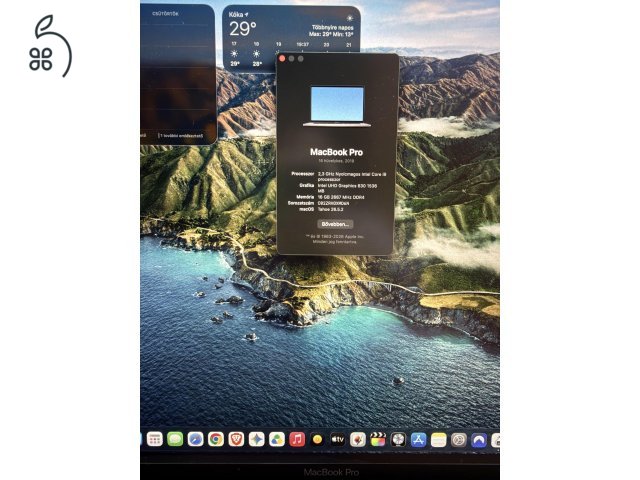Click the Apple copyright text
The image size is (640, 480).
335,239
